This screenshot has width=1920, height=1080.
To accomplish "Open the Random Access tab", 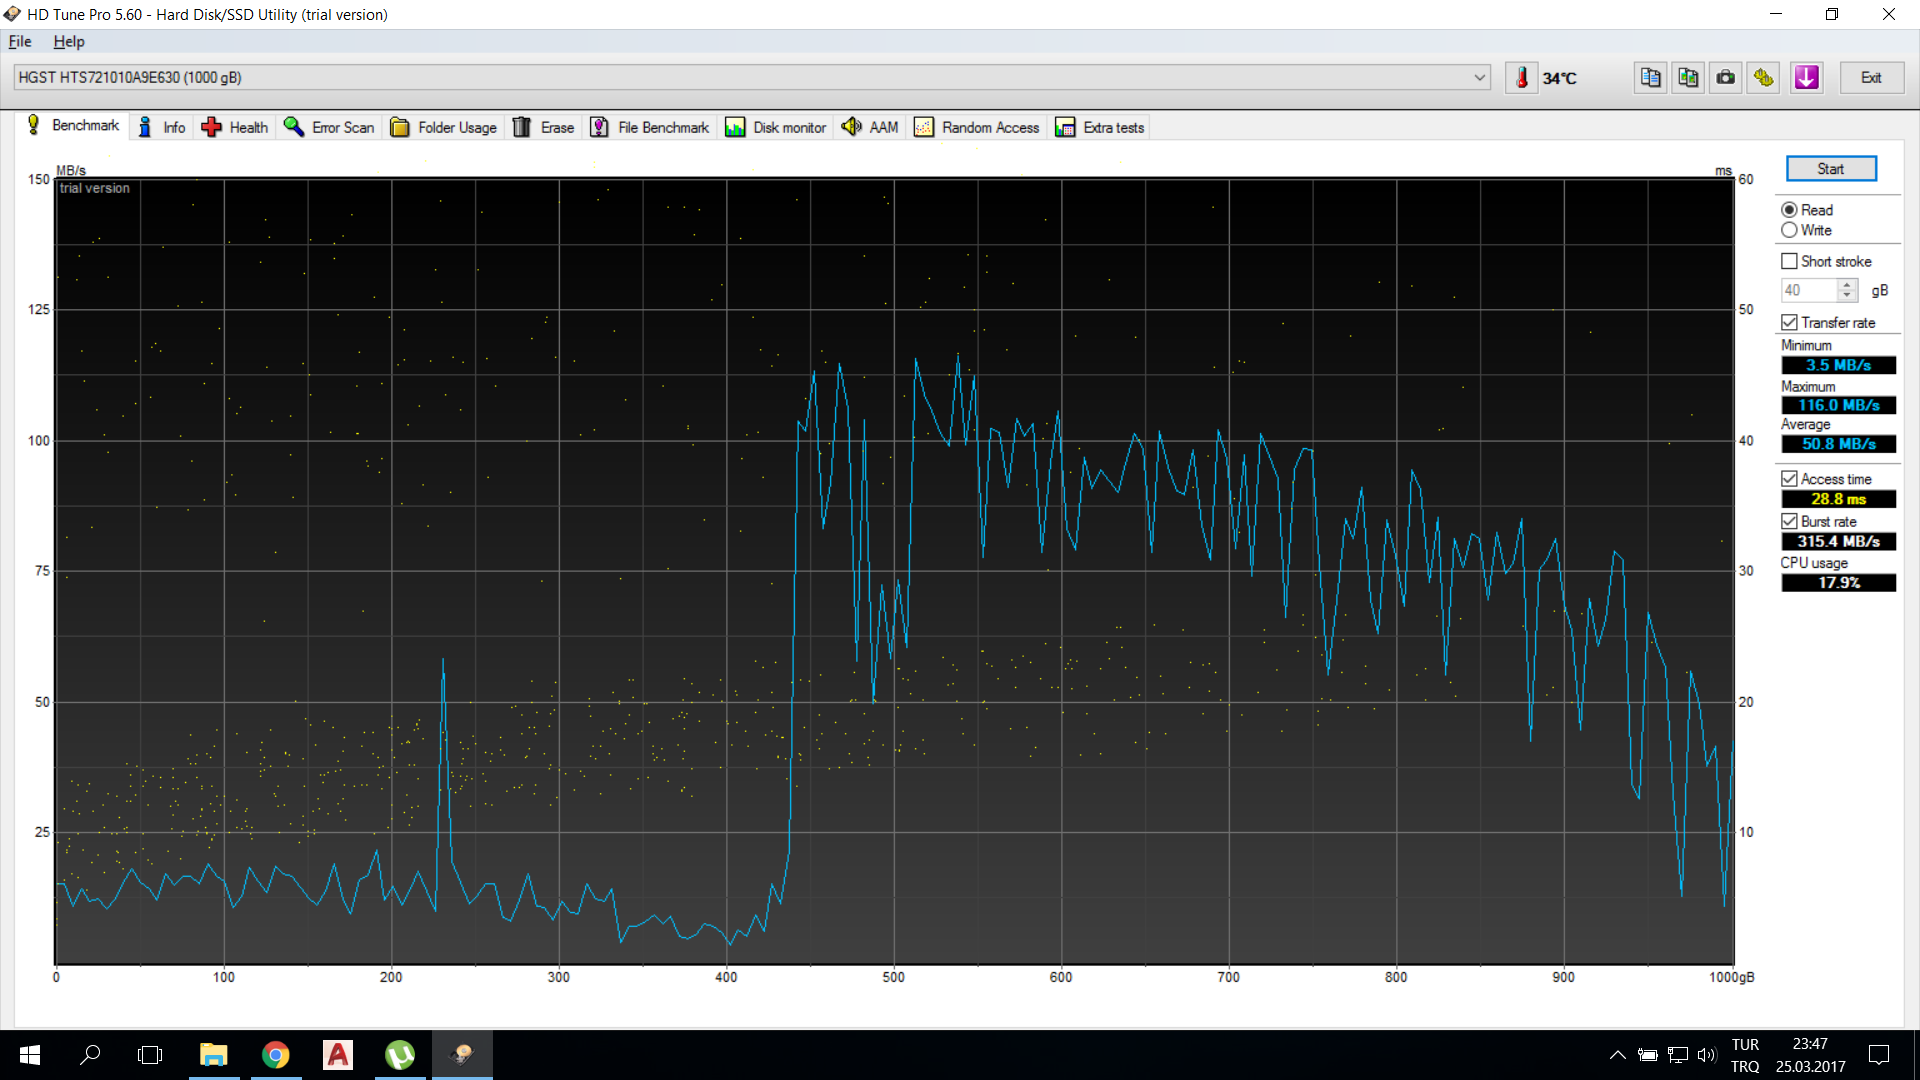I will (x=977, y=127).
